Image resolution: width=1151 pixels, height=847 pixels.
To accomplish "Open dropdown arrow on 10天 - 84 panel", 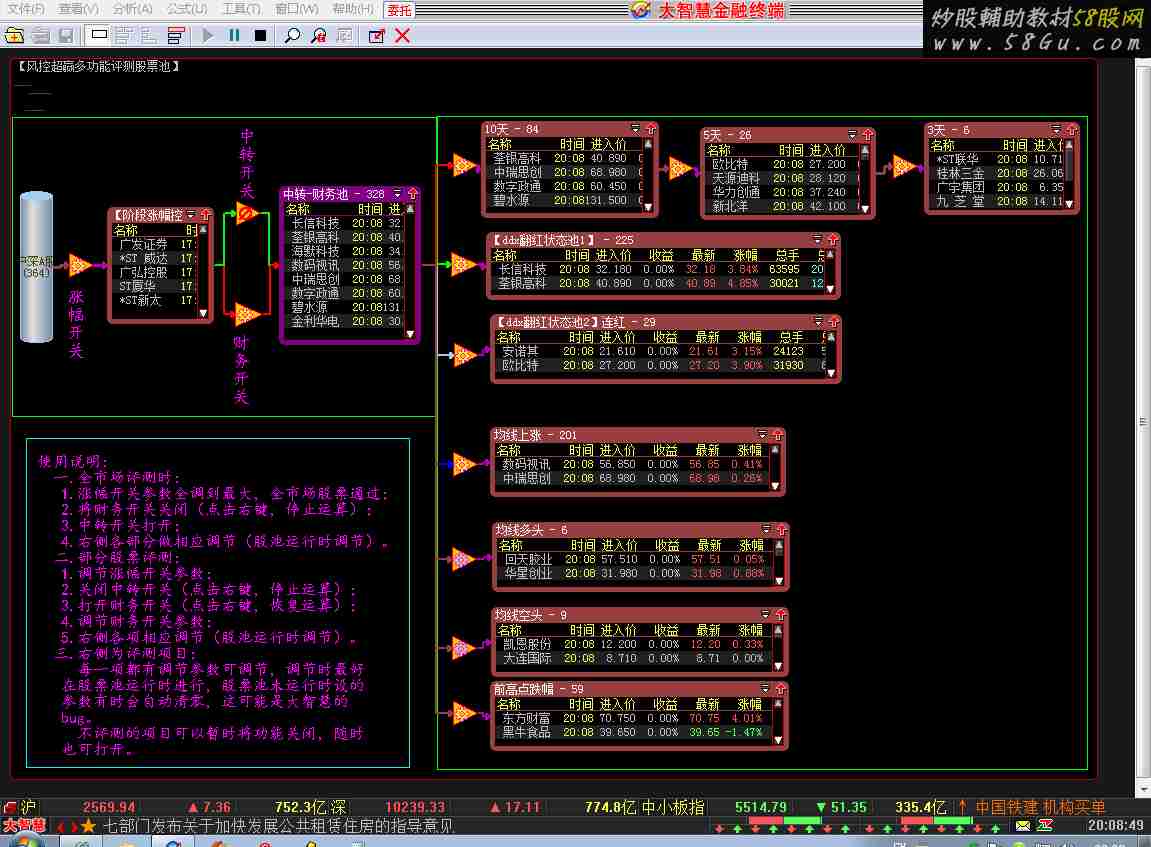I will point(636,129).
